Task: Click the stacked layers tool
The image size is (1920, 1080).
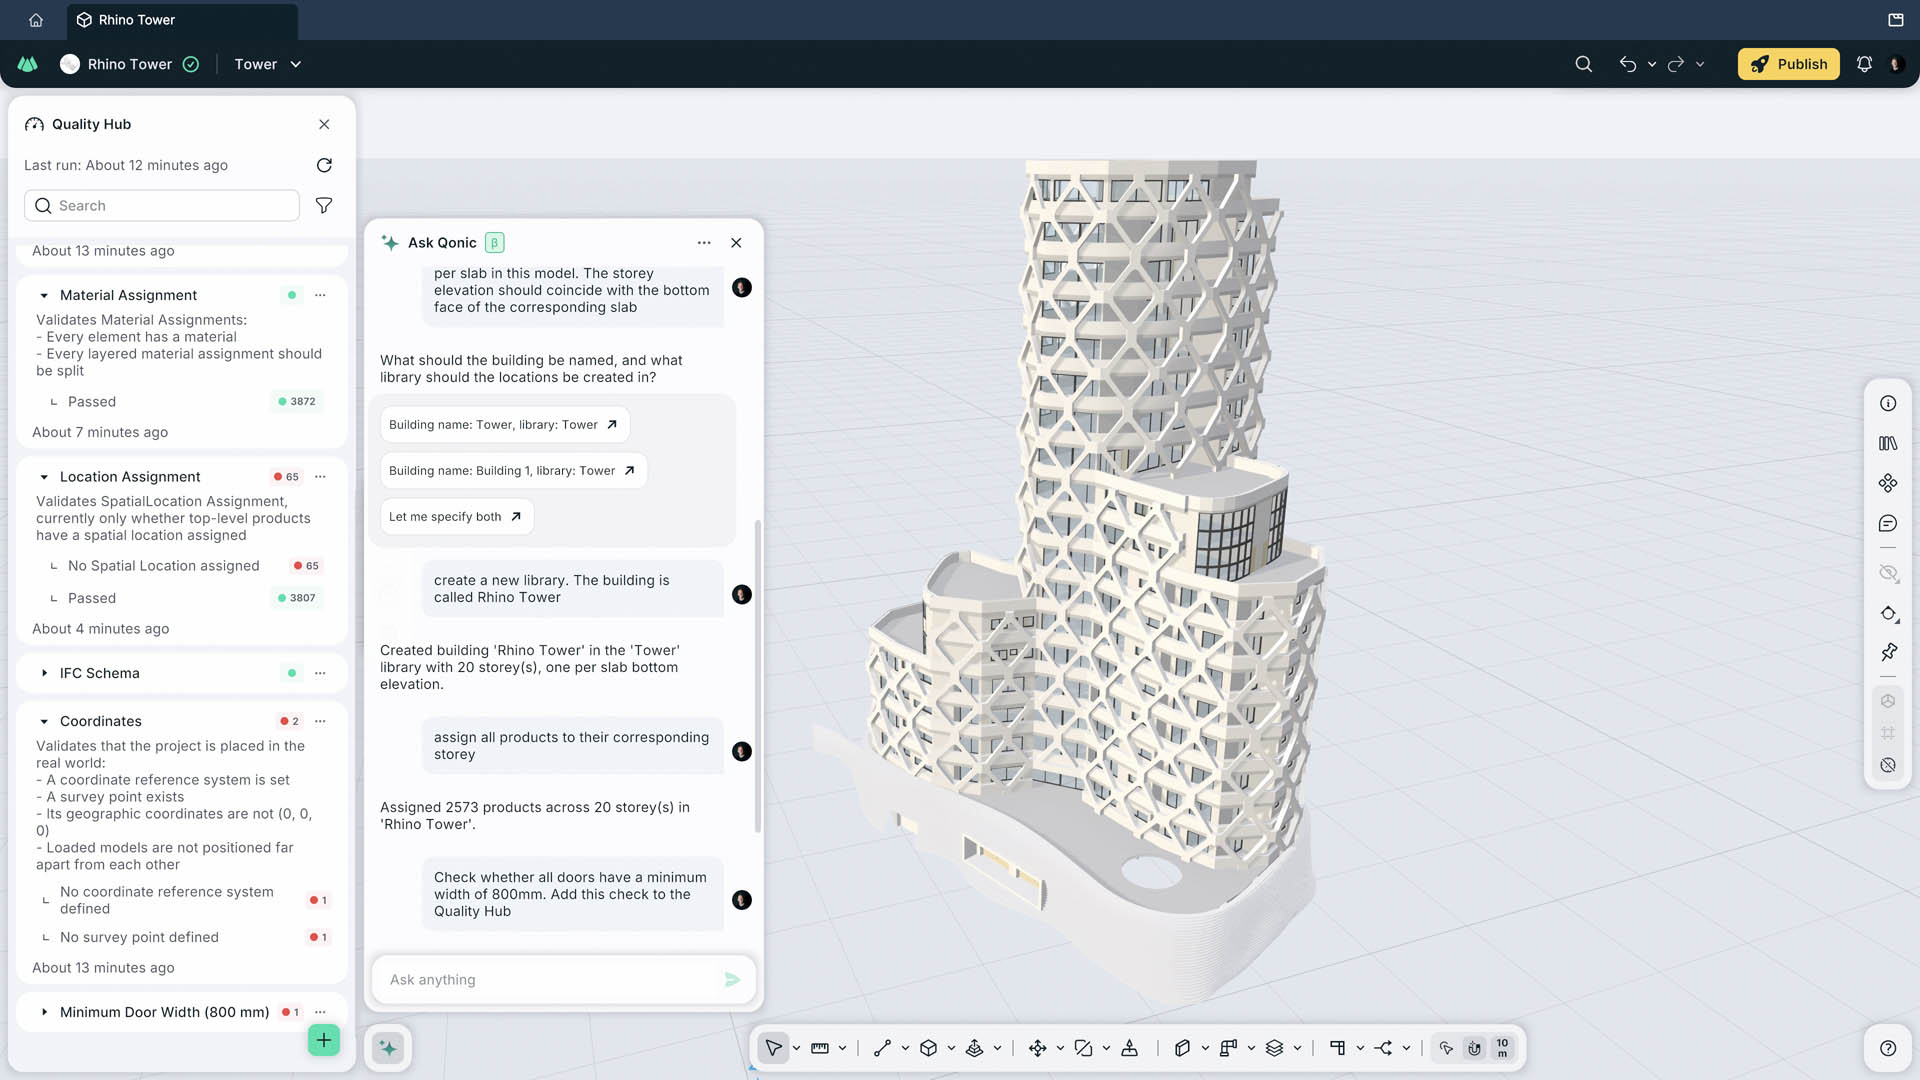Action: click(x=1274, y=1048)
